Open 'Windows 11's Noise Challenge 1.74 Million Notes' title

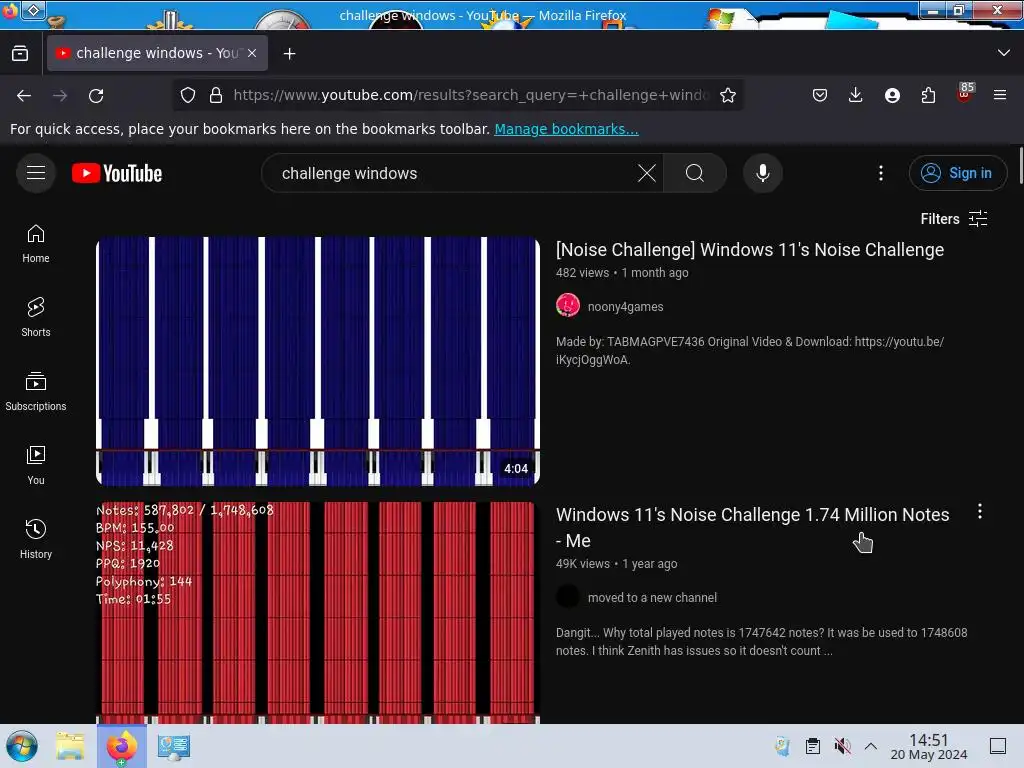[752, 528]
